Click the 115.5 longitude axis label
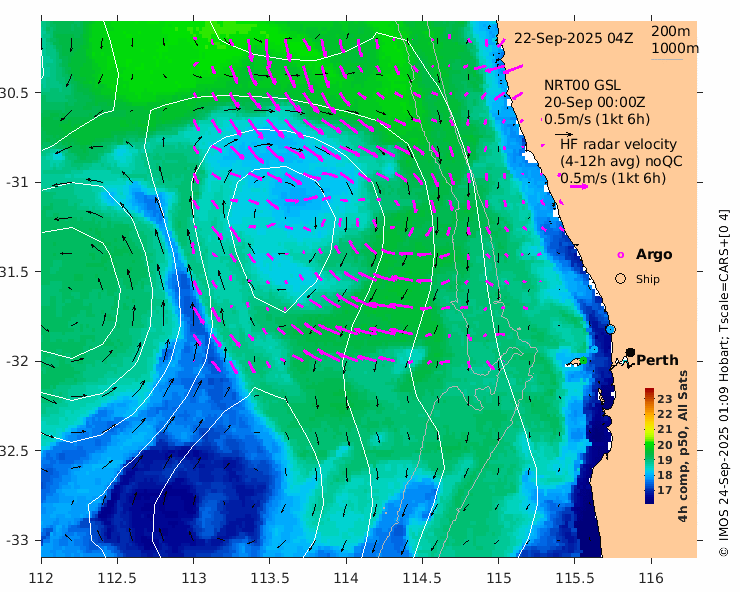 574,578
